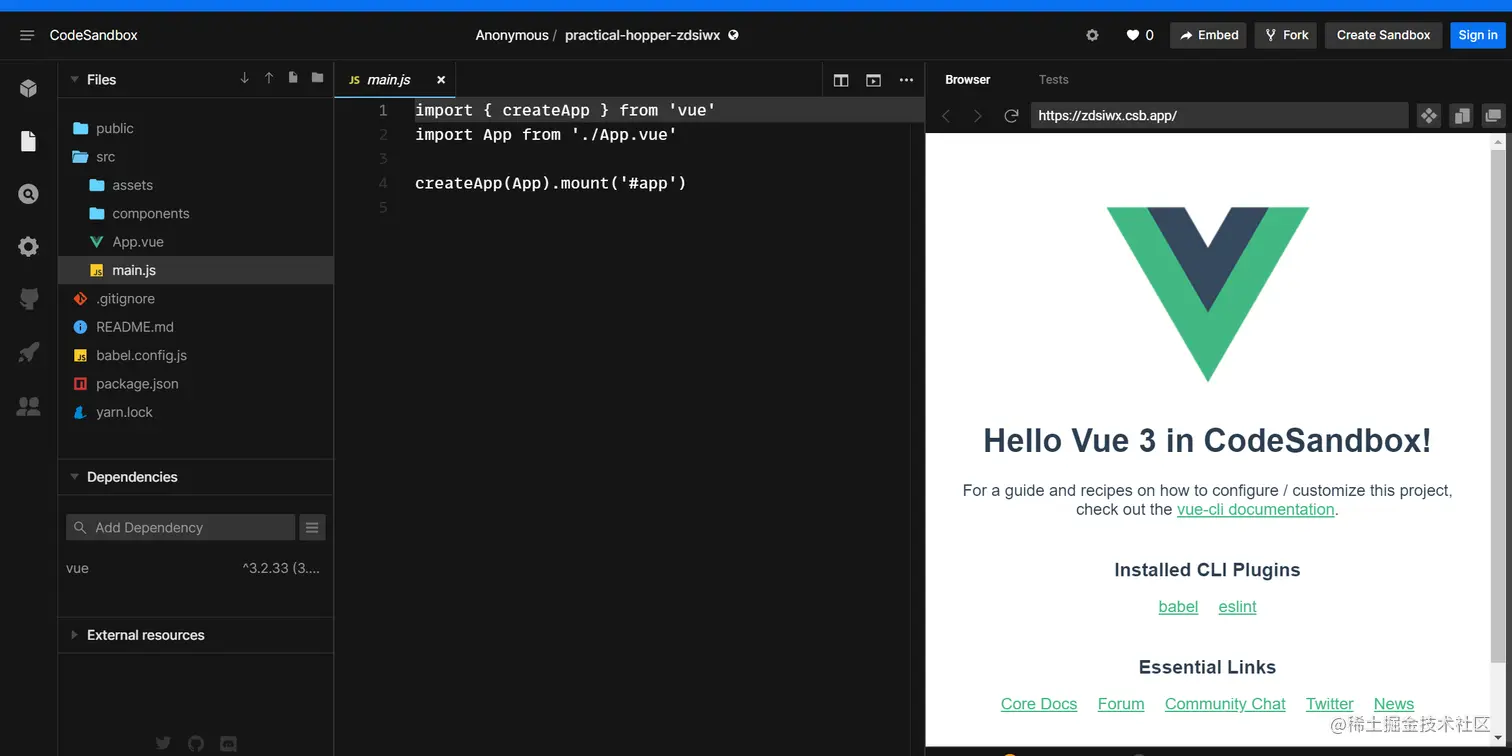Open the settings gear in top header
1512x756 pixels.
pos(1092,35)
